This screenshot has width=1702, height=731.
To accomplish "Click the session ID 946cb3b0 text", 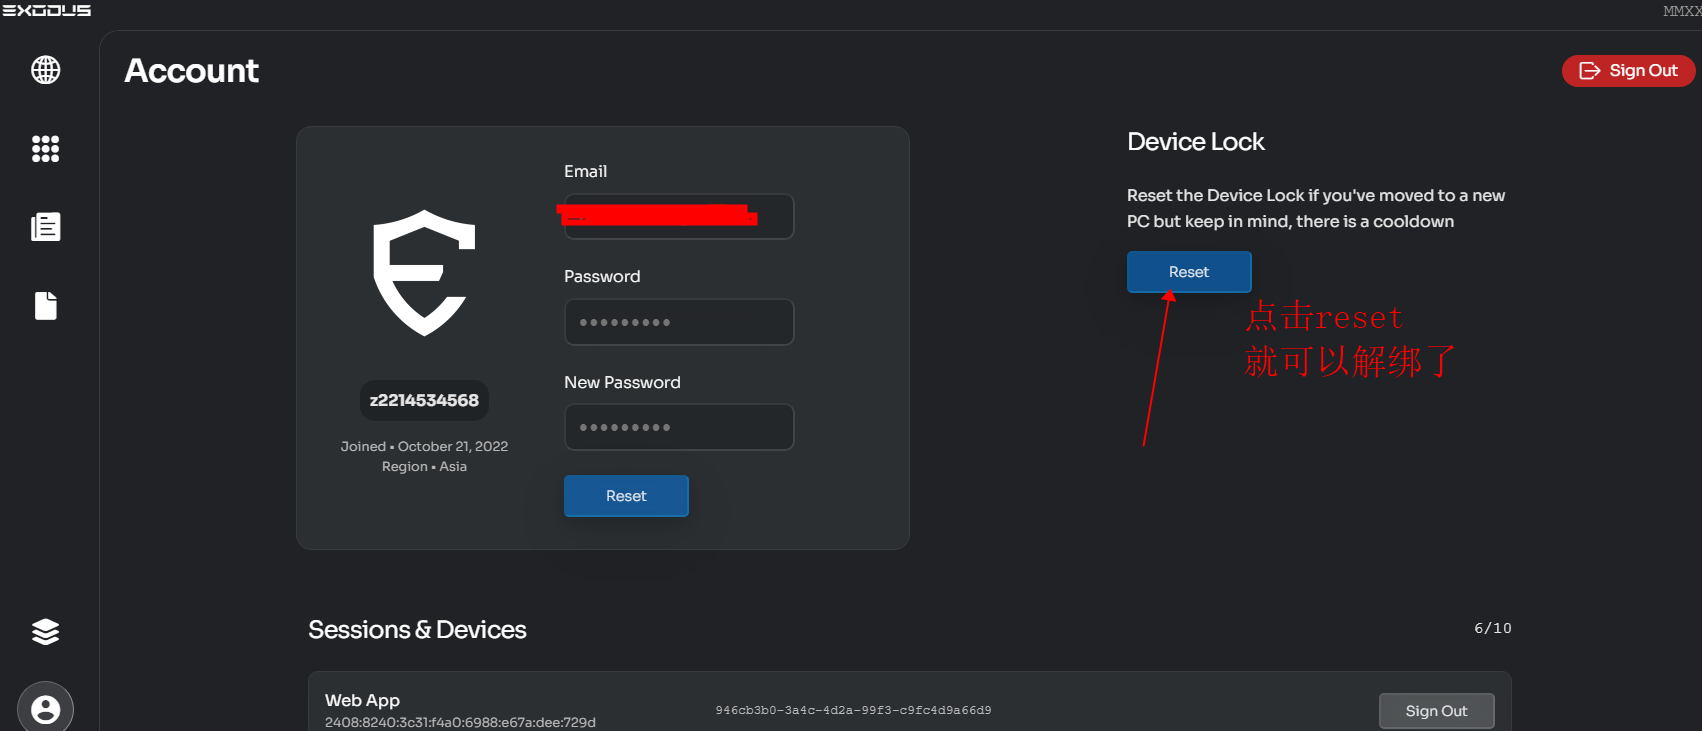I will tap(853, 710).
